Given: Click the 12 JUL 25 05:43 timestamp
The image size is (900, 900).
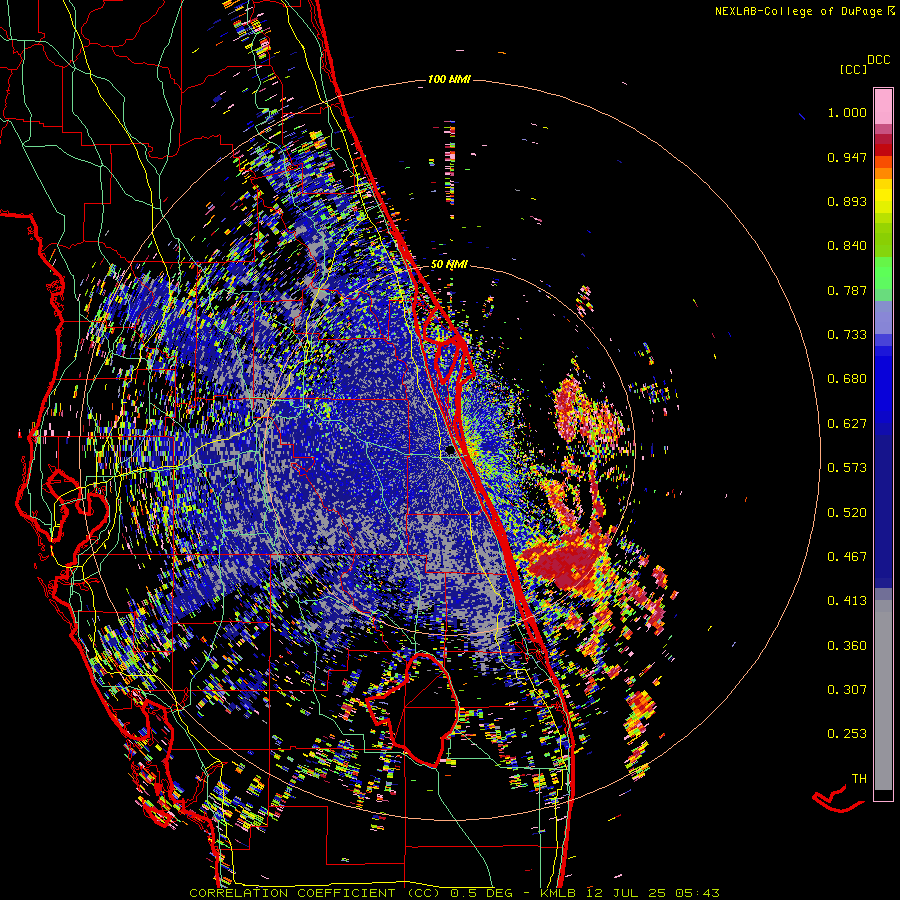Looking at the screenshot, I should click(653, 893).
